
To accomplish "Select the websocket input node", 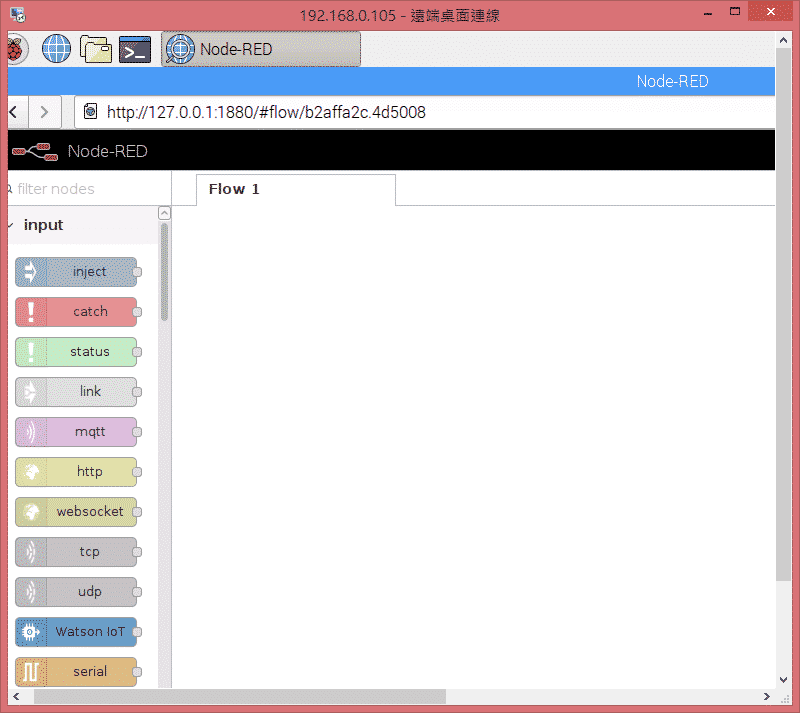I will pyautogui.click(x=76, y=511).
